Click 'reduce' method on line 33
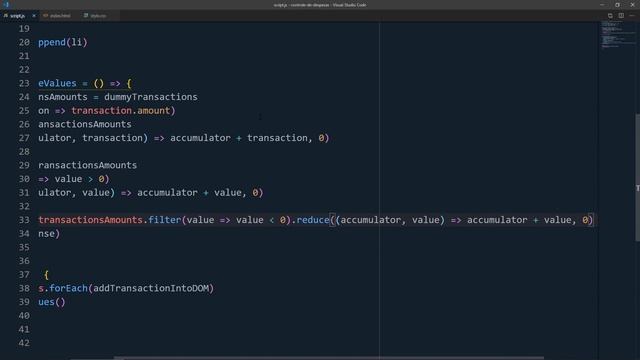Image resolution: width=640 pixels, height=360 pixels. [x=313, y=220]
